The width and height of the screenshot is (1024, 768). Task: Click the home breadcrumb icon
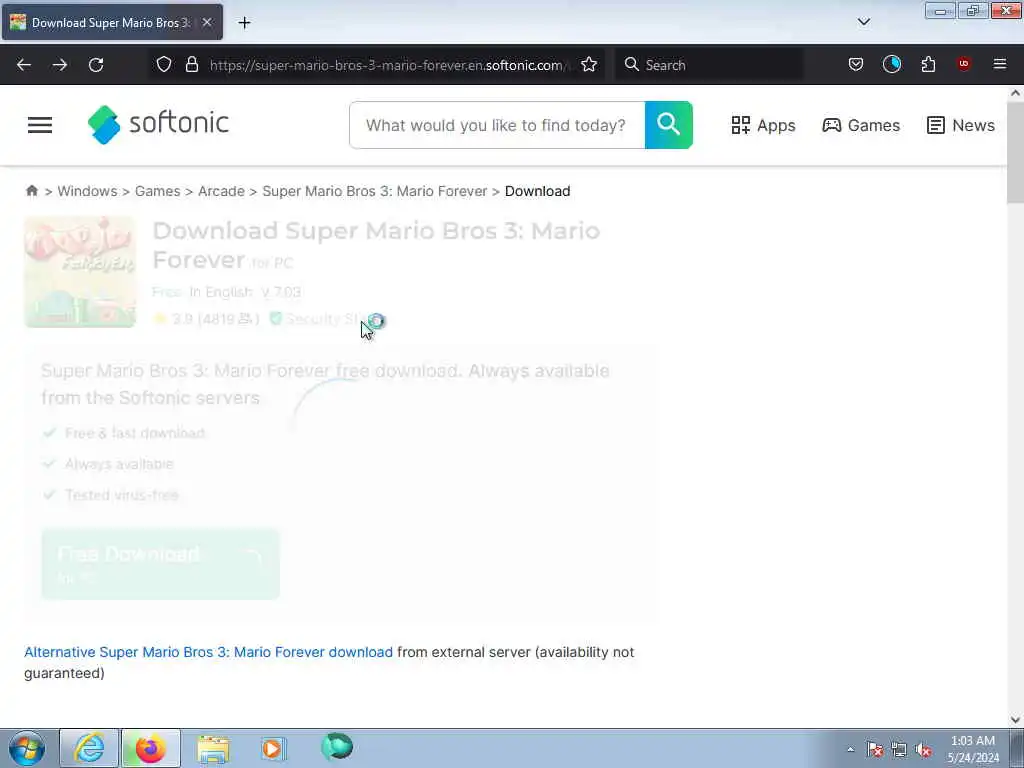click(x=31, y=191)
